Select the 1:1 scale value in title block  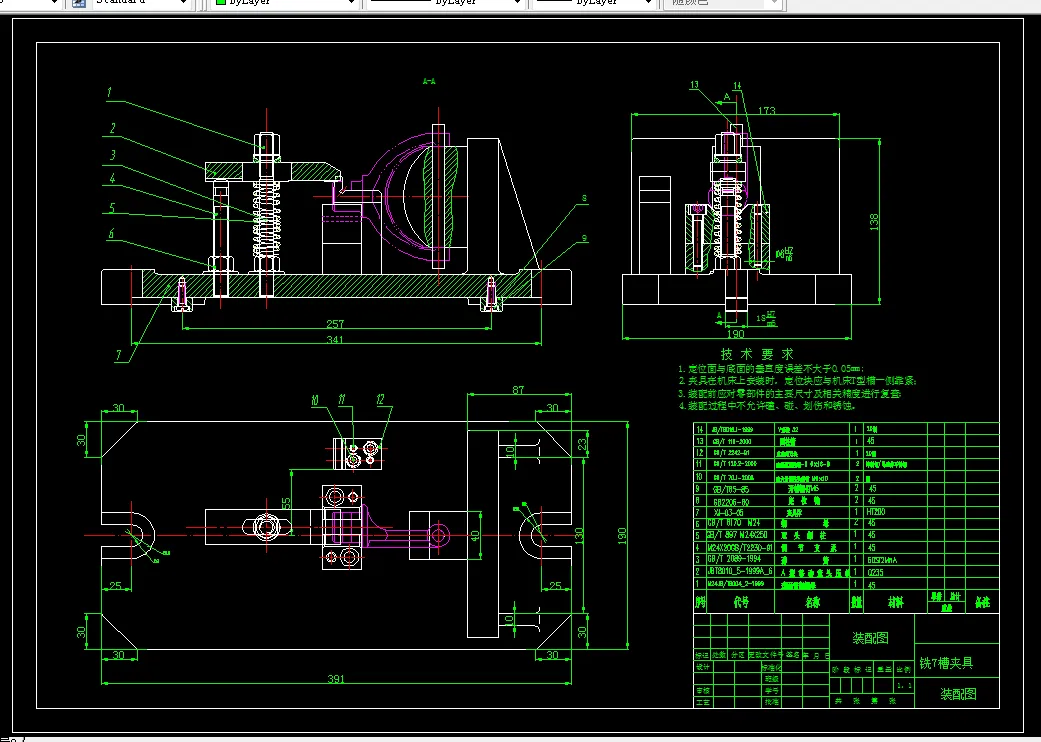coord(904,686)
